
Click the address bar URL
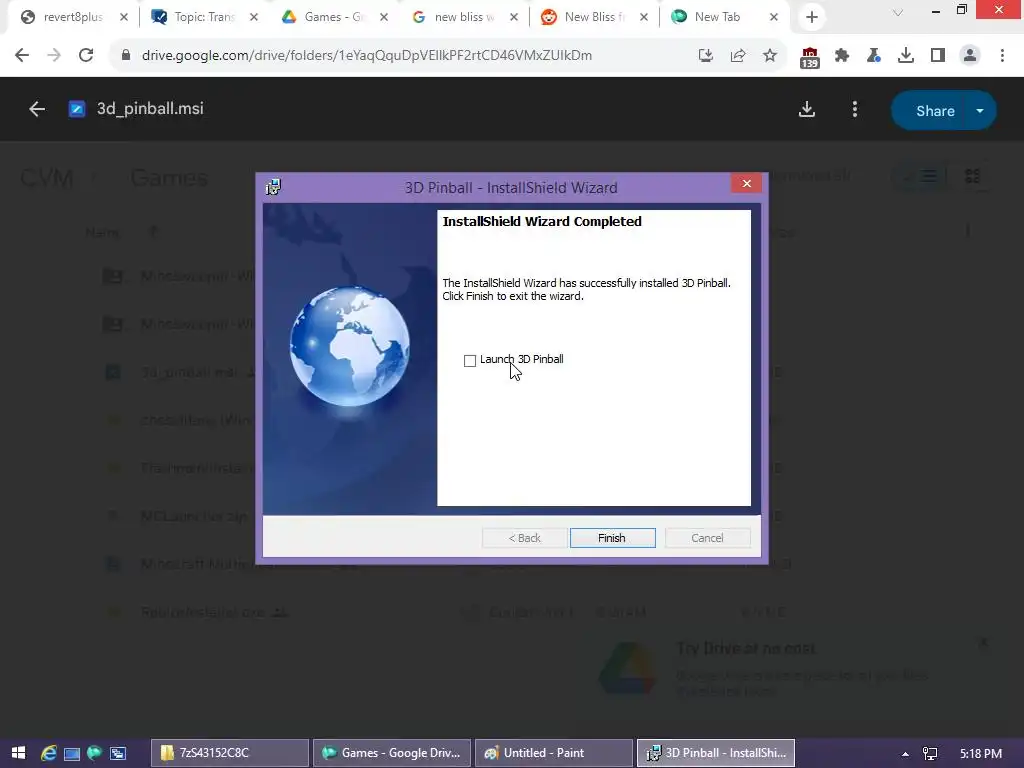[367, 56]
